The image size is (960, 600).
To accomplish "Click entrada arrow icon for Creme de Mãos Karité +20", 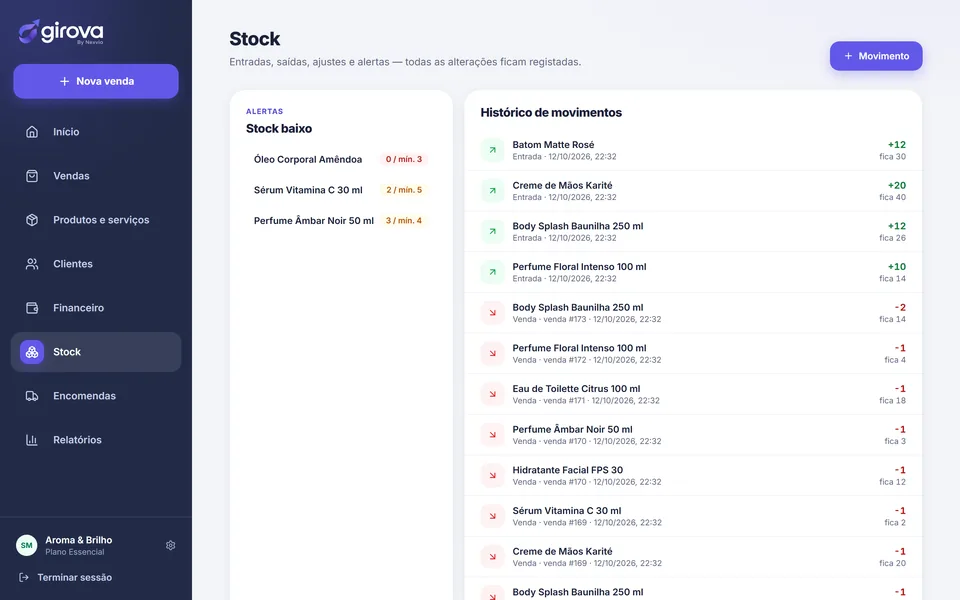I will 492,191.
